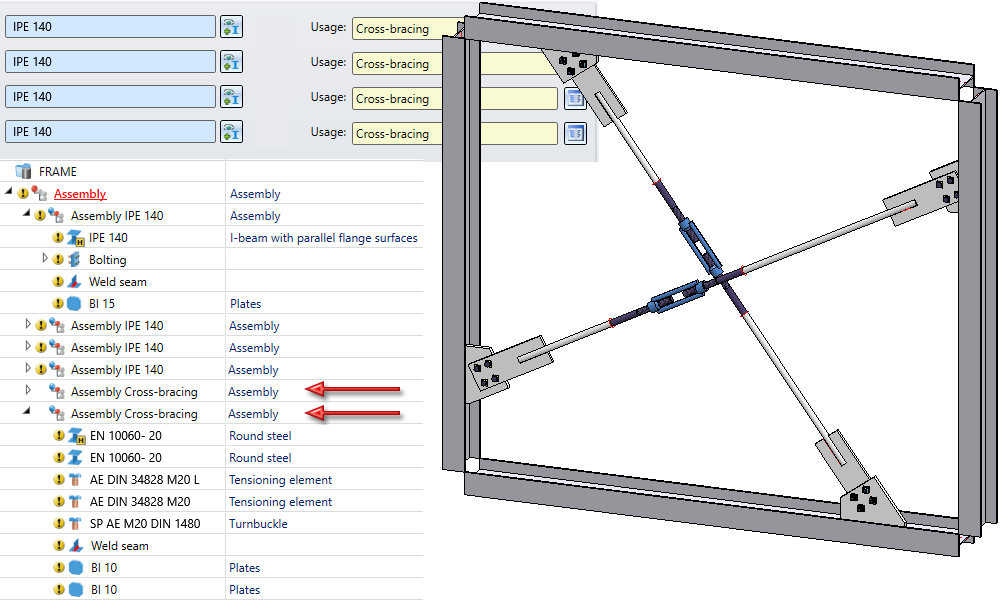Select the red Assembly link in tree
The height and width of the screenshot is (600, 1000).
(x=80, y=194)
